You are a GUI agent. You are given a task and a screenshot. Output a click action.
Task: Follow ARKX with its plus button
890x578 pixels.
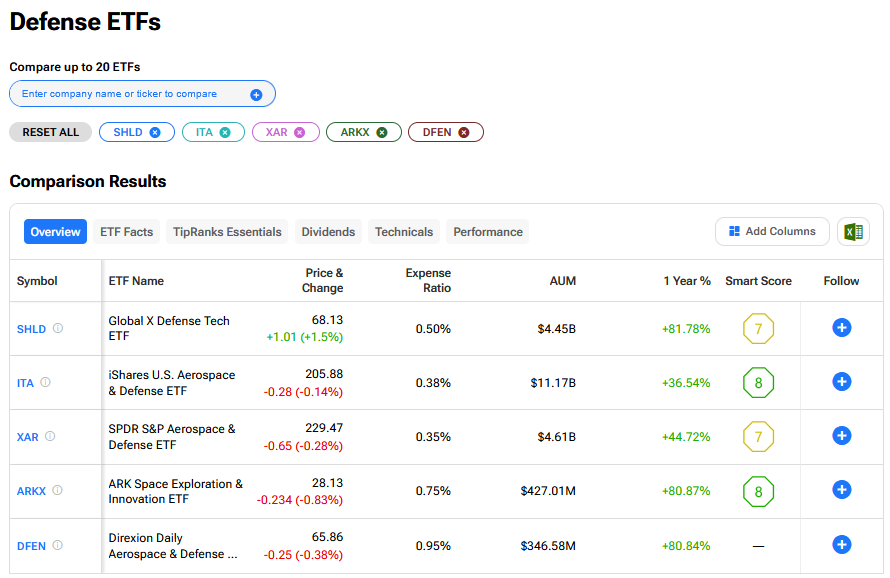(x=841, y=489)
